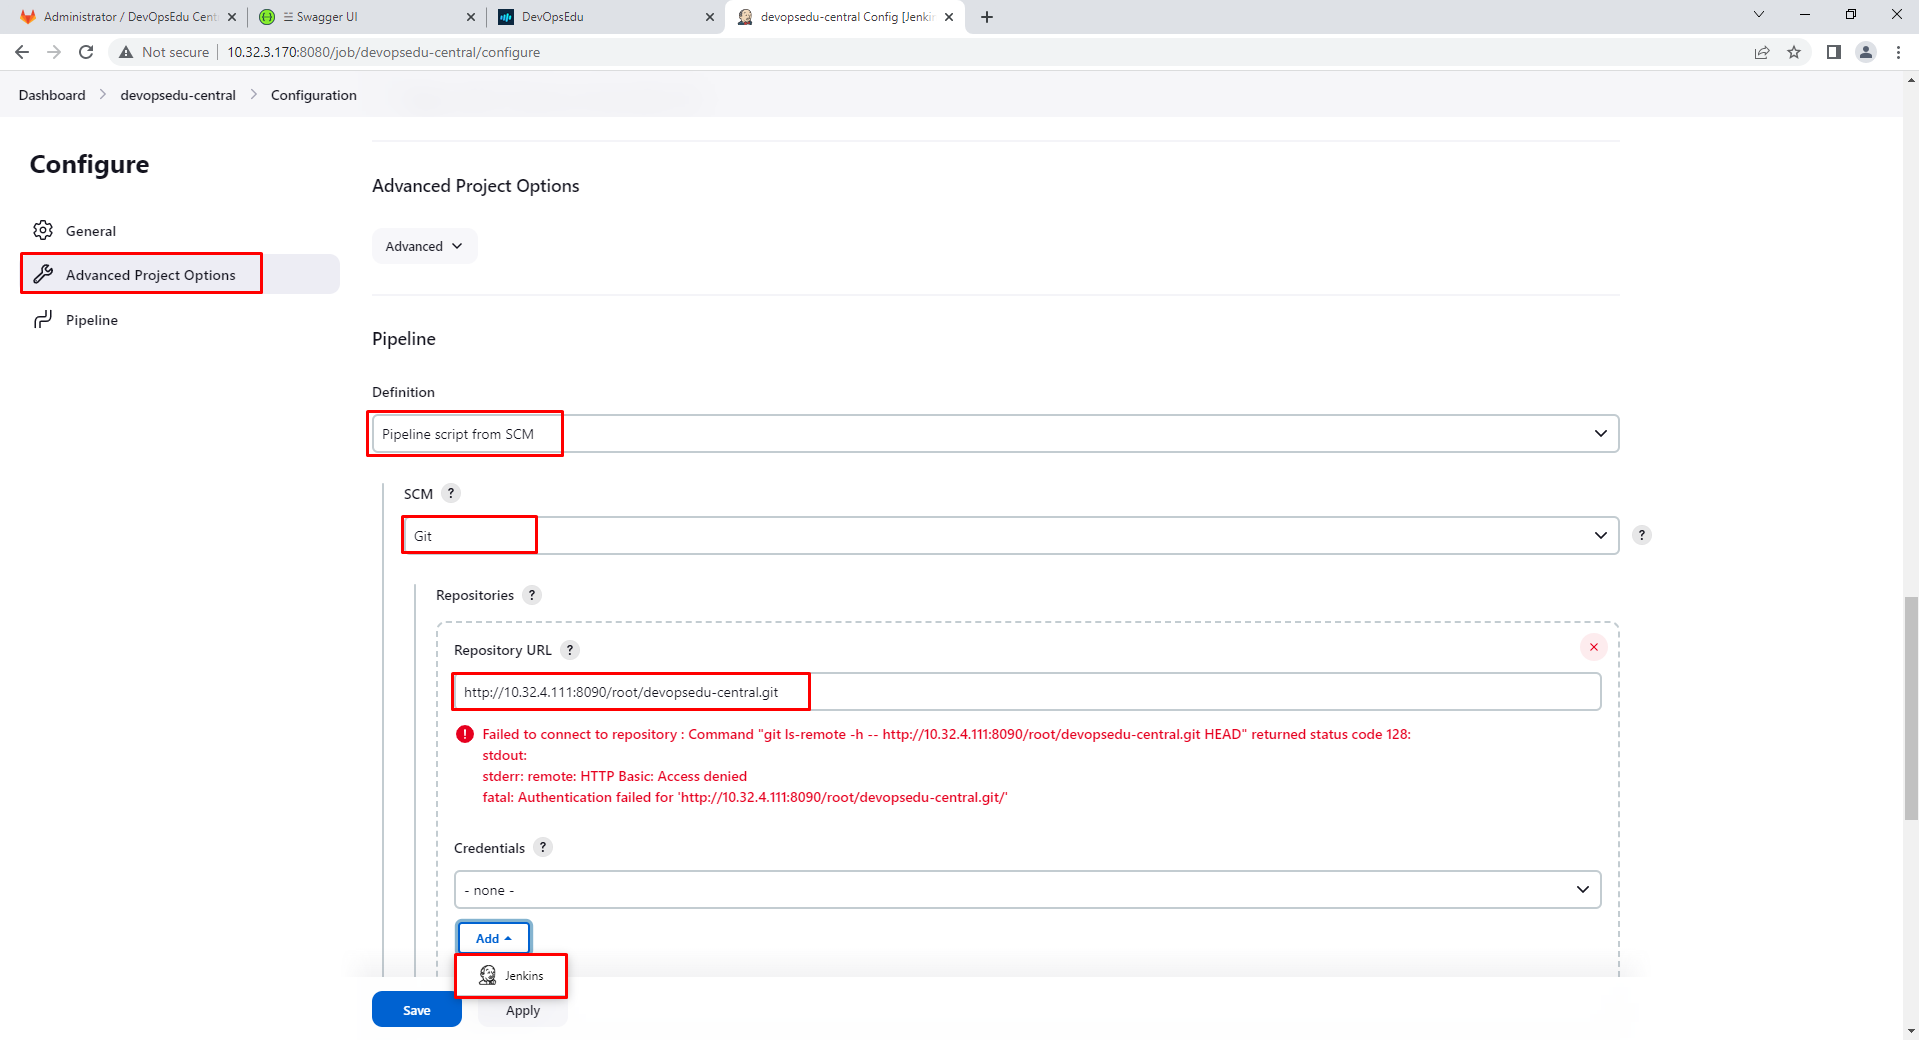
Task: Close the Administrator / DevOpsEdu GitLab tab
Action: point(232,17)
